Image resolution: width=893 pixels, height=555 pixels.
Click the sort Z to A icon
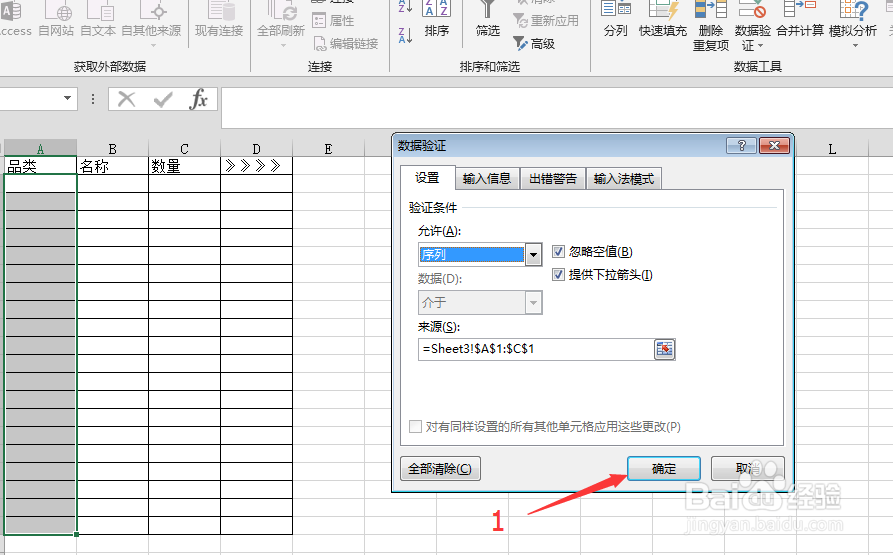coord(405,35)
